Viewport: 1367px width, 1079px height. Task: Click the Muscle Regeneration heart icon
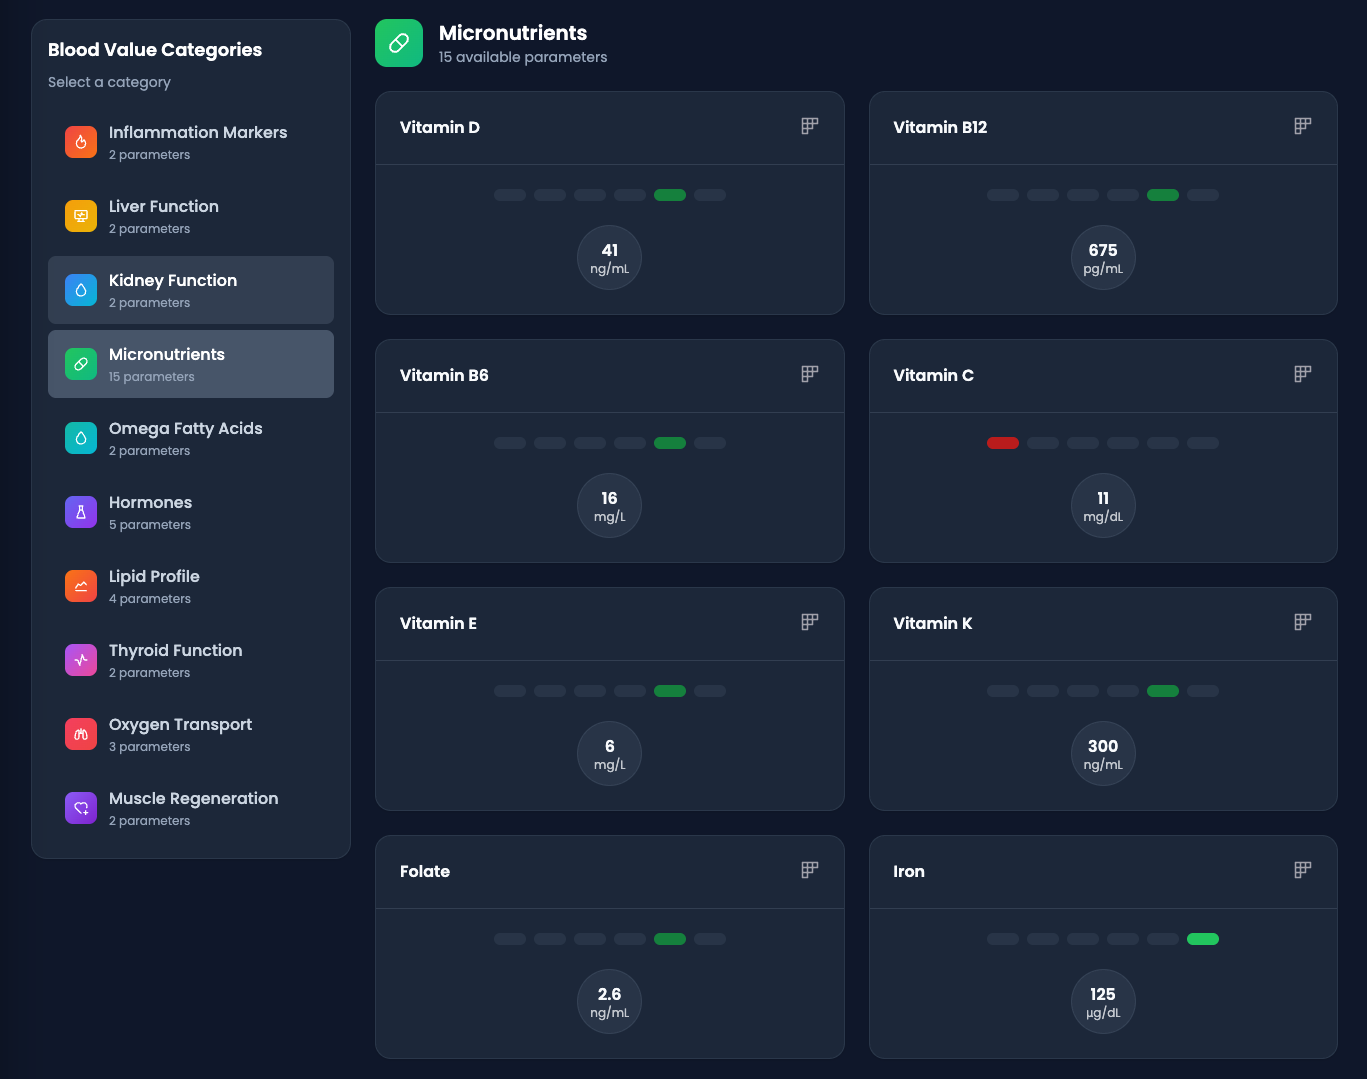[81, 808]
